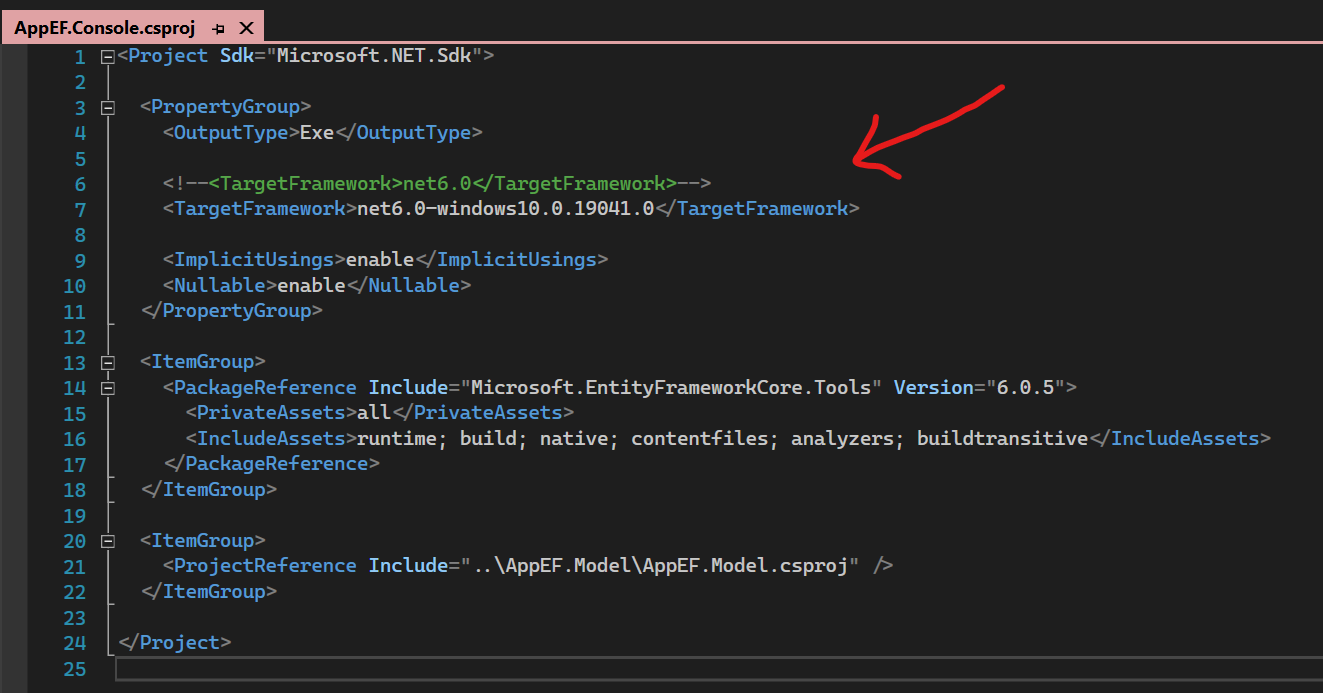Screen dimensions: 1323x693
Task: Collapse the PackageReference element
Action: 107,387
